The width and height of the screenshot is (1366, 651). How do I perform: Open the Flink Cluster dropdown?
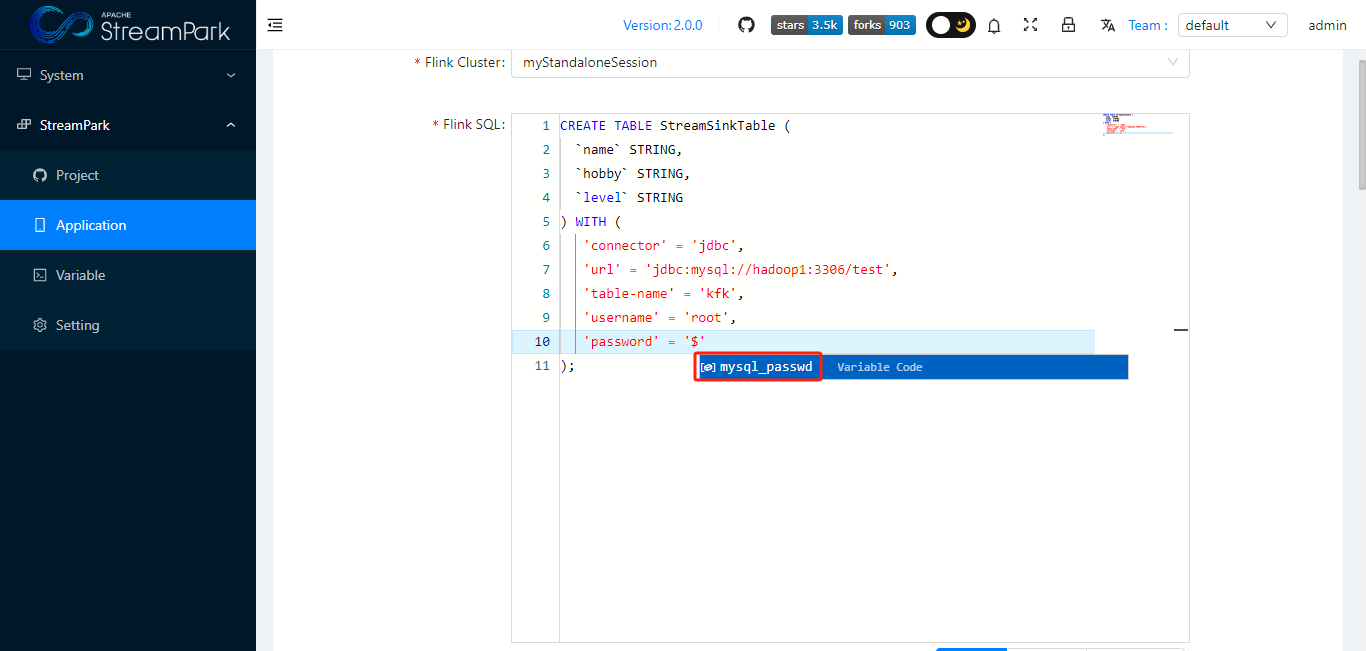850,62
